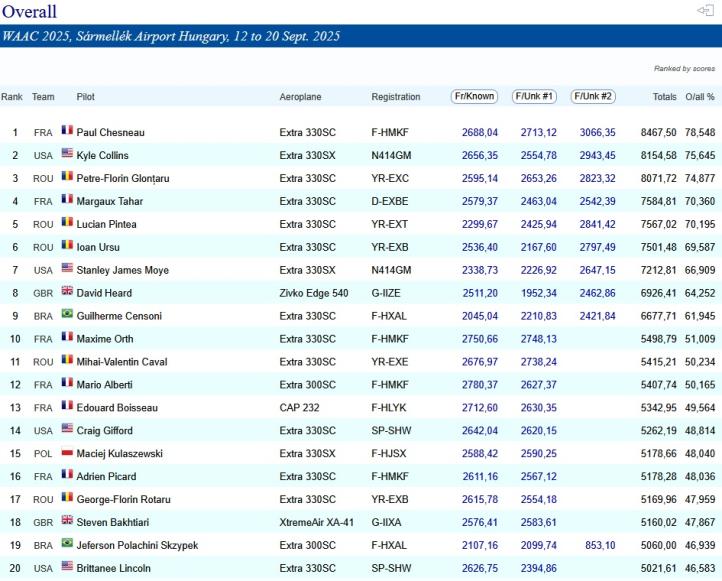Viewport: 722px width, 581px height.
Task: Click the British flag beside David Heard
Action: (x=67, y=292)
